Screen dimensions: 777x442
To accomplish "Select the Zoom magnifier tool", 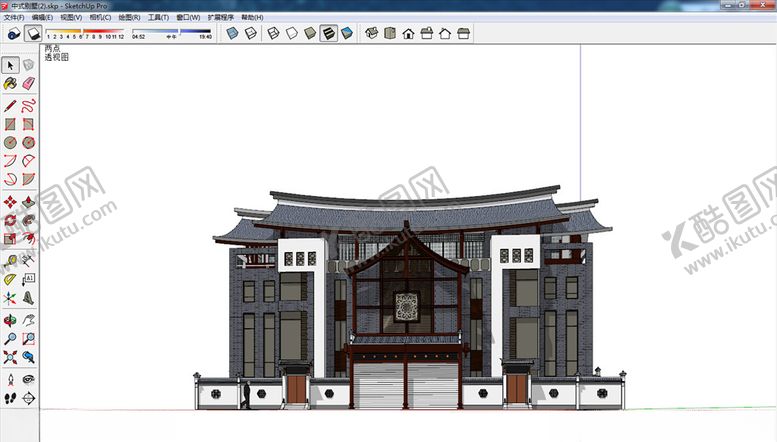I will click(x=10, y=338).
